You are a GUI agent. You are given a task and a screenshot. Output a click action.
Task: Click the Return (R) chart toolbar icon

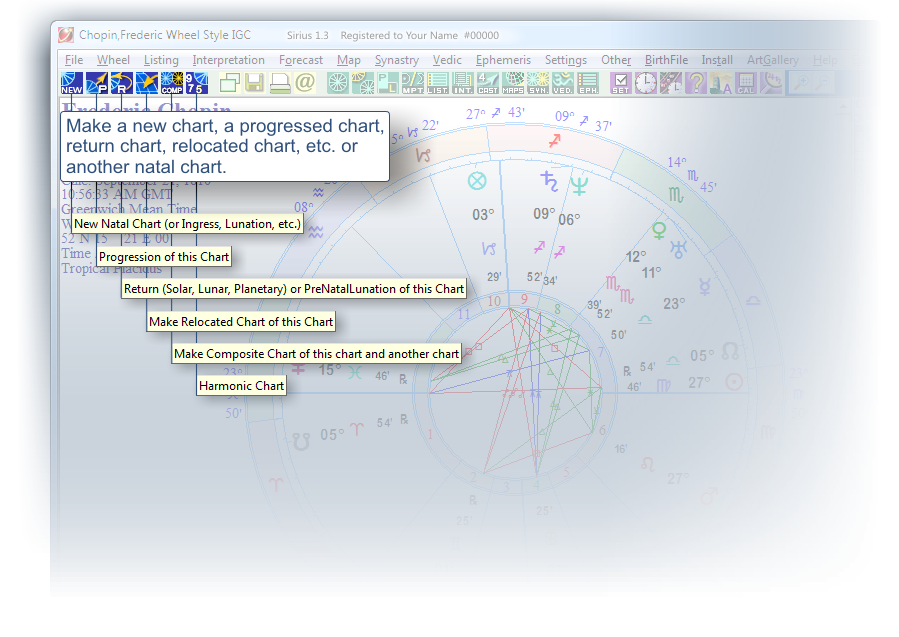pyautogui.click(x=122, y=83)
